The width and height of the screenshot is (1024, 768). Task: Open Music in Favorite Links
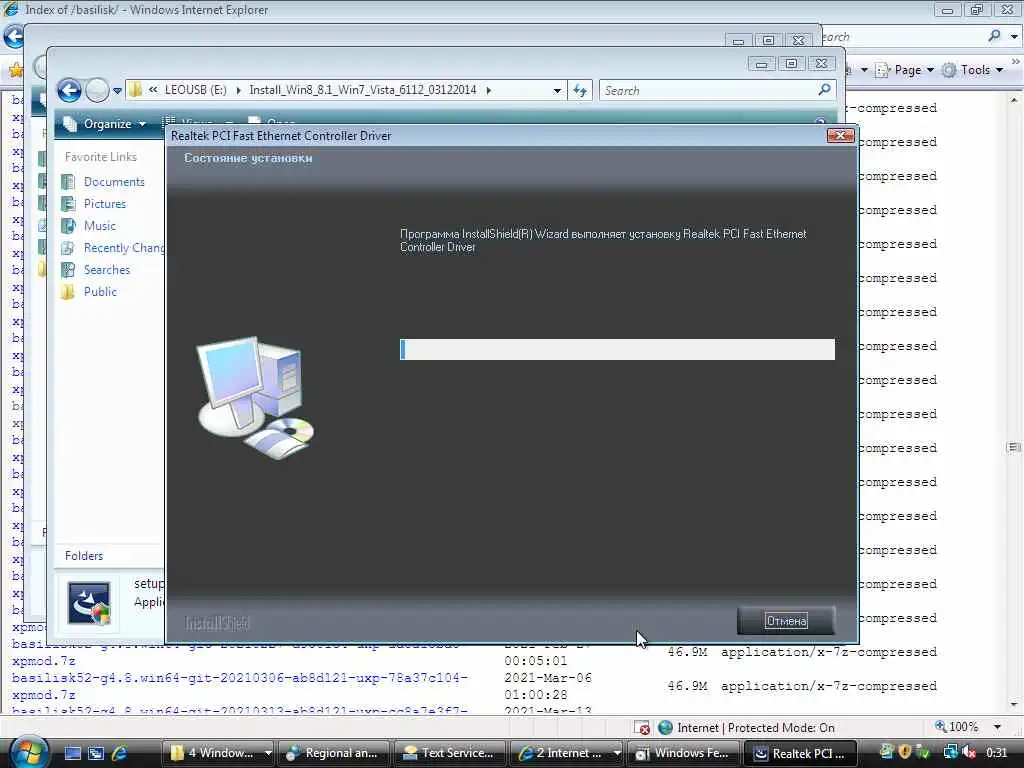coord(99,225)
